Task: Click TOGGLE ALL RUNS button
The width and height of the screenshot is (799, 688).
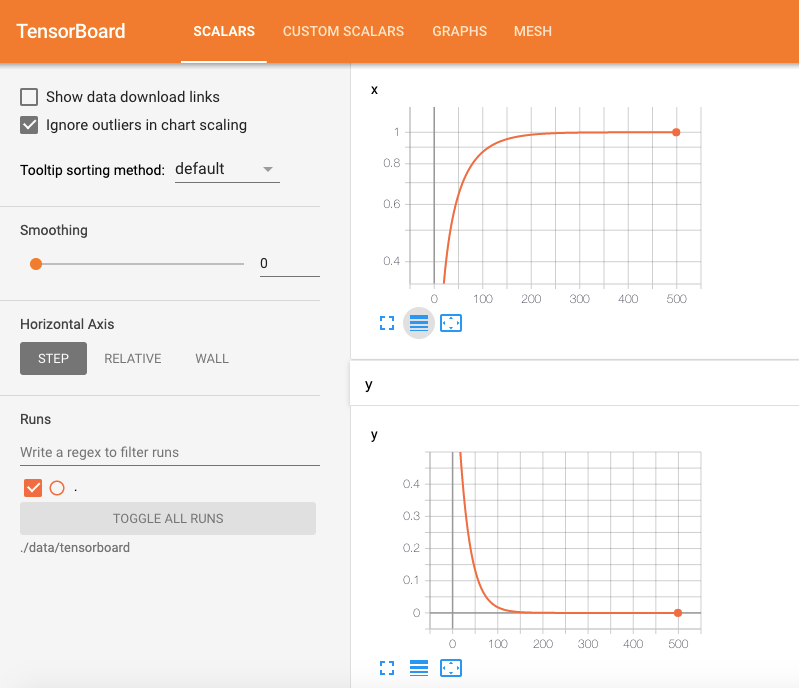Action: coord(168,519)
